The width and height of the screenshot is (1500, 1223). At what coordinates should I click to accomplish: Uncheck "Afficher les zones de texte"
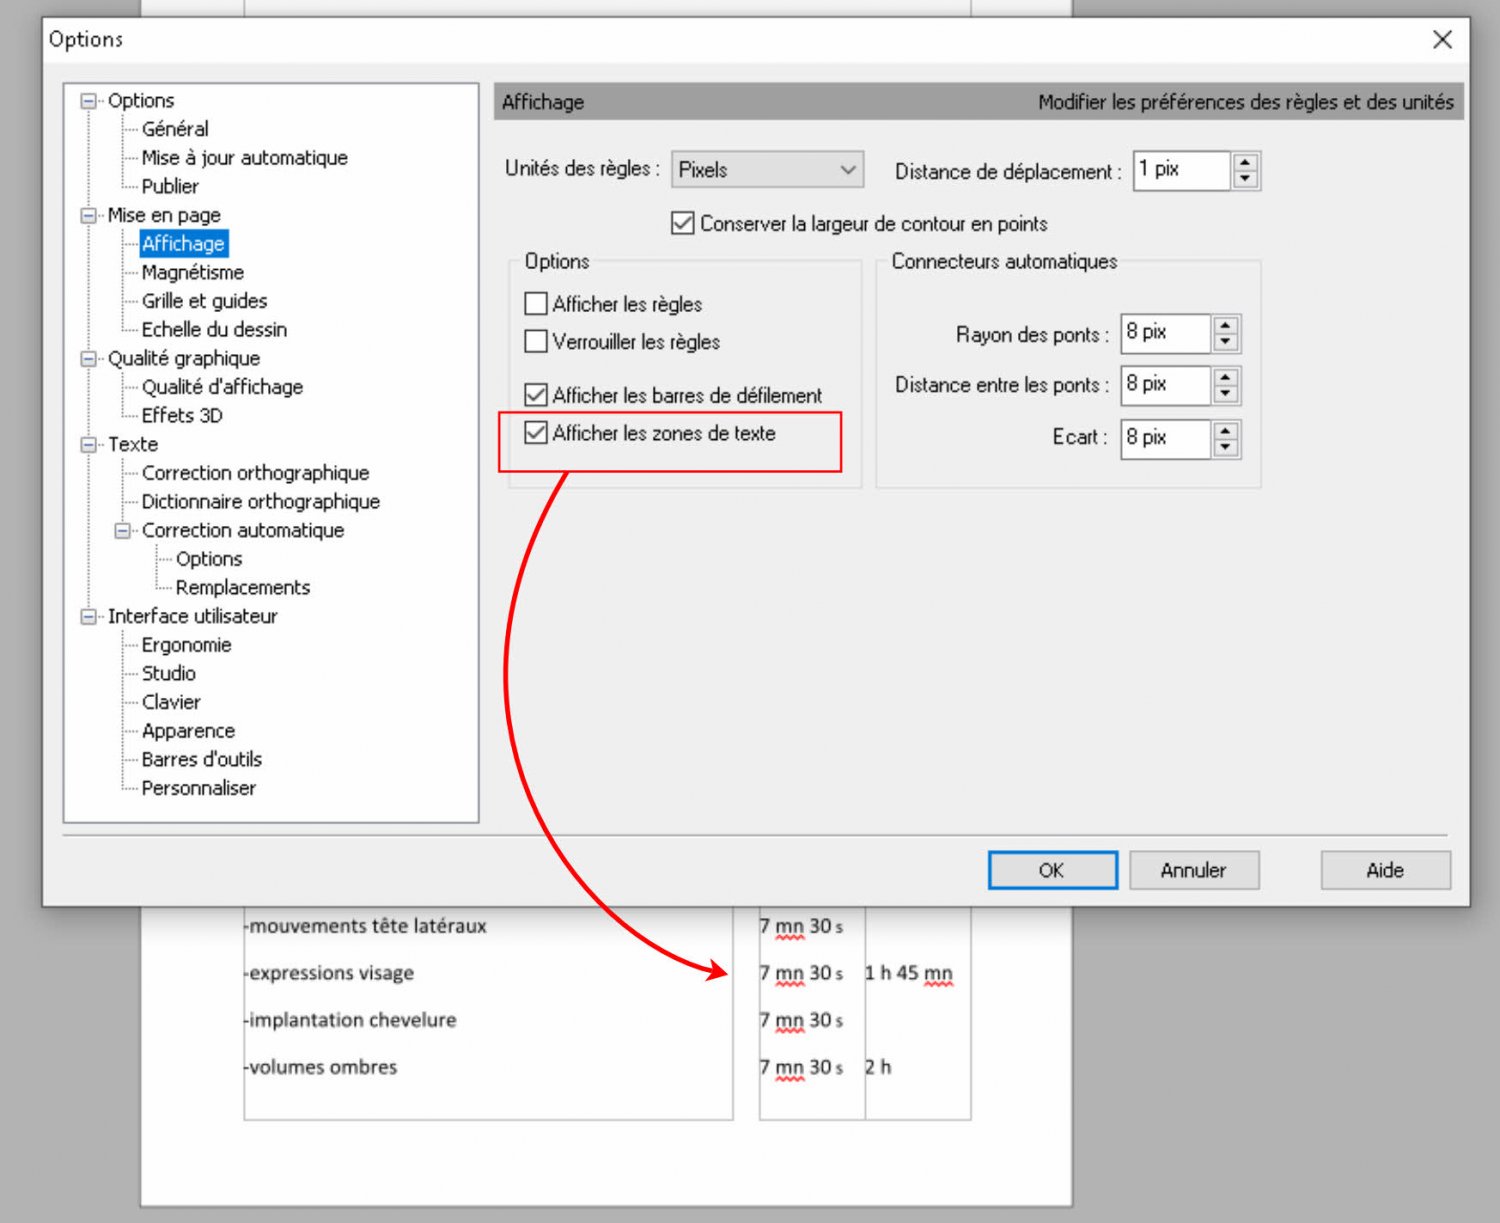(x=536, y=433)
